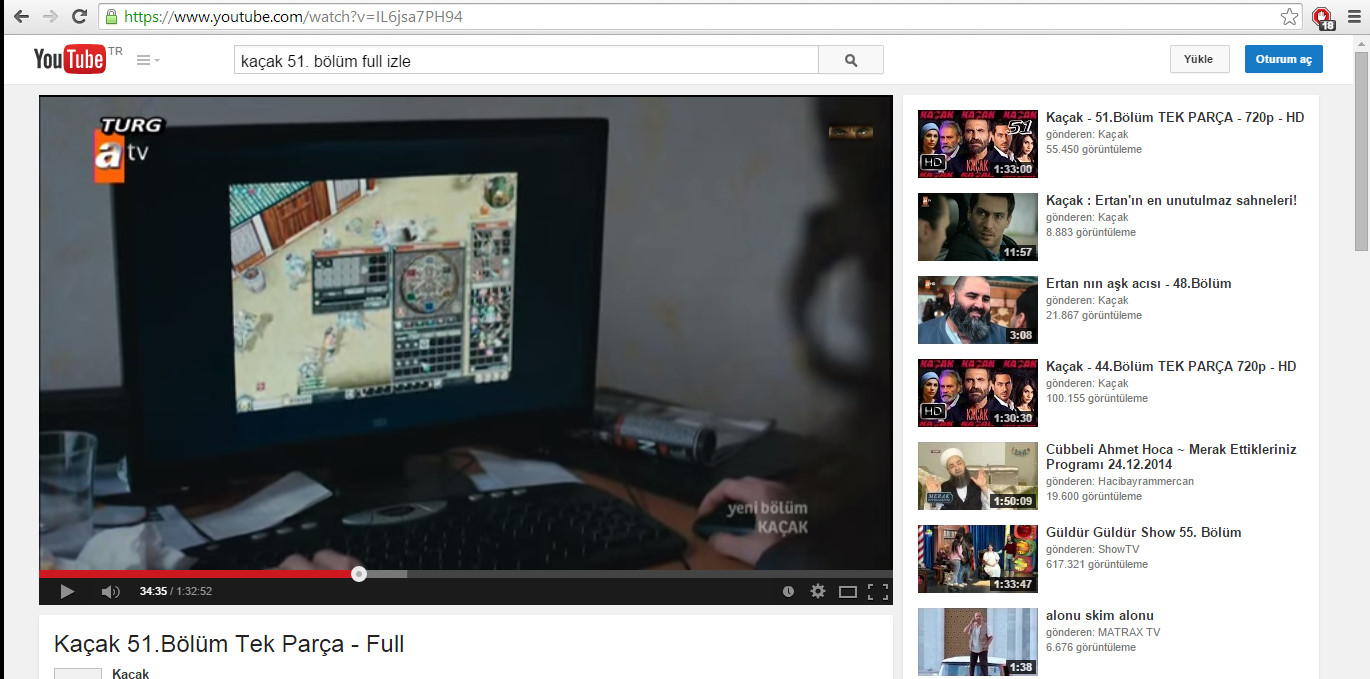Click the Oturum aç sign-in button
The image size is (1370, 679).
click(1284, 59)
